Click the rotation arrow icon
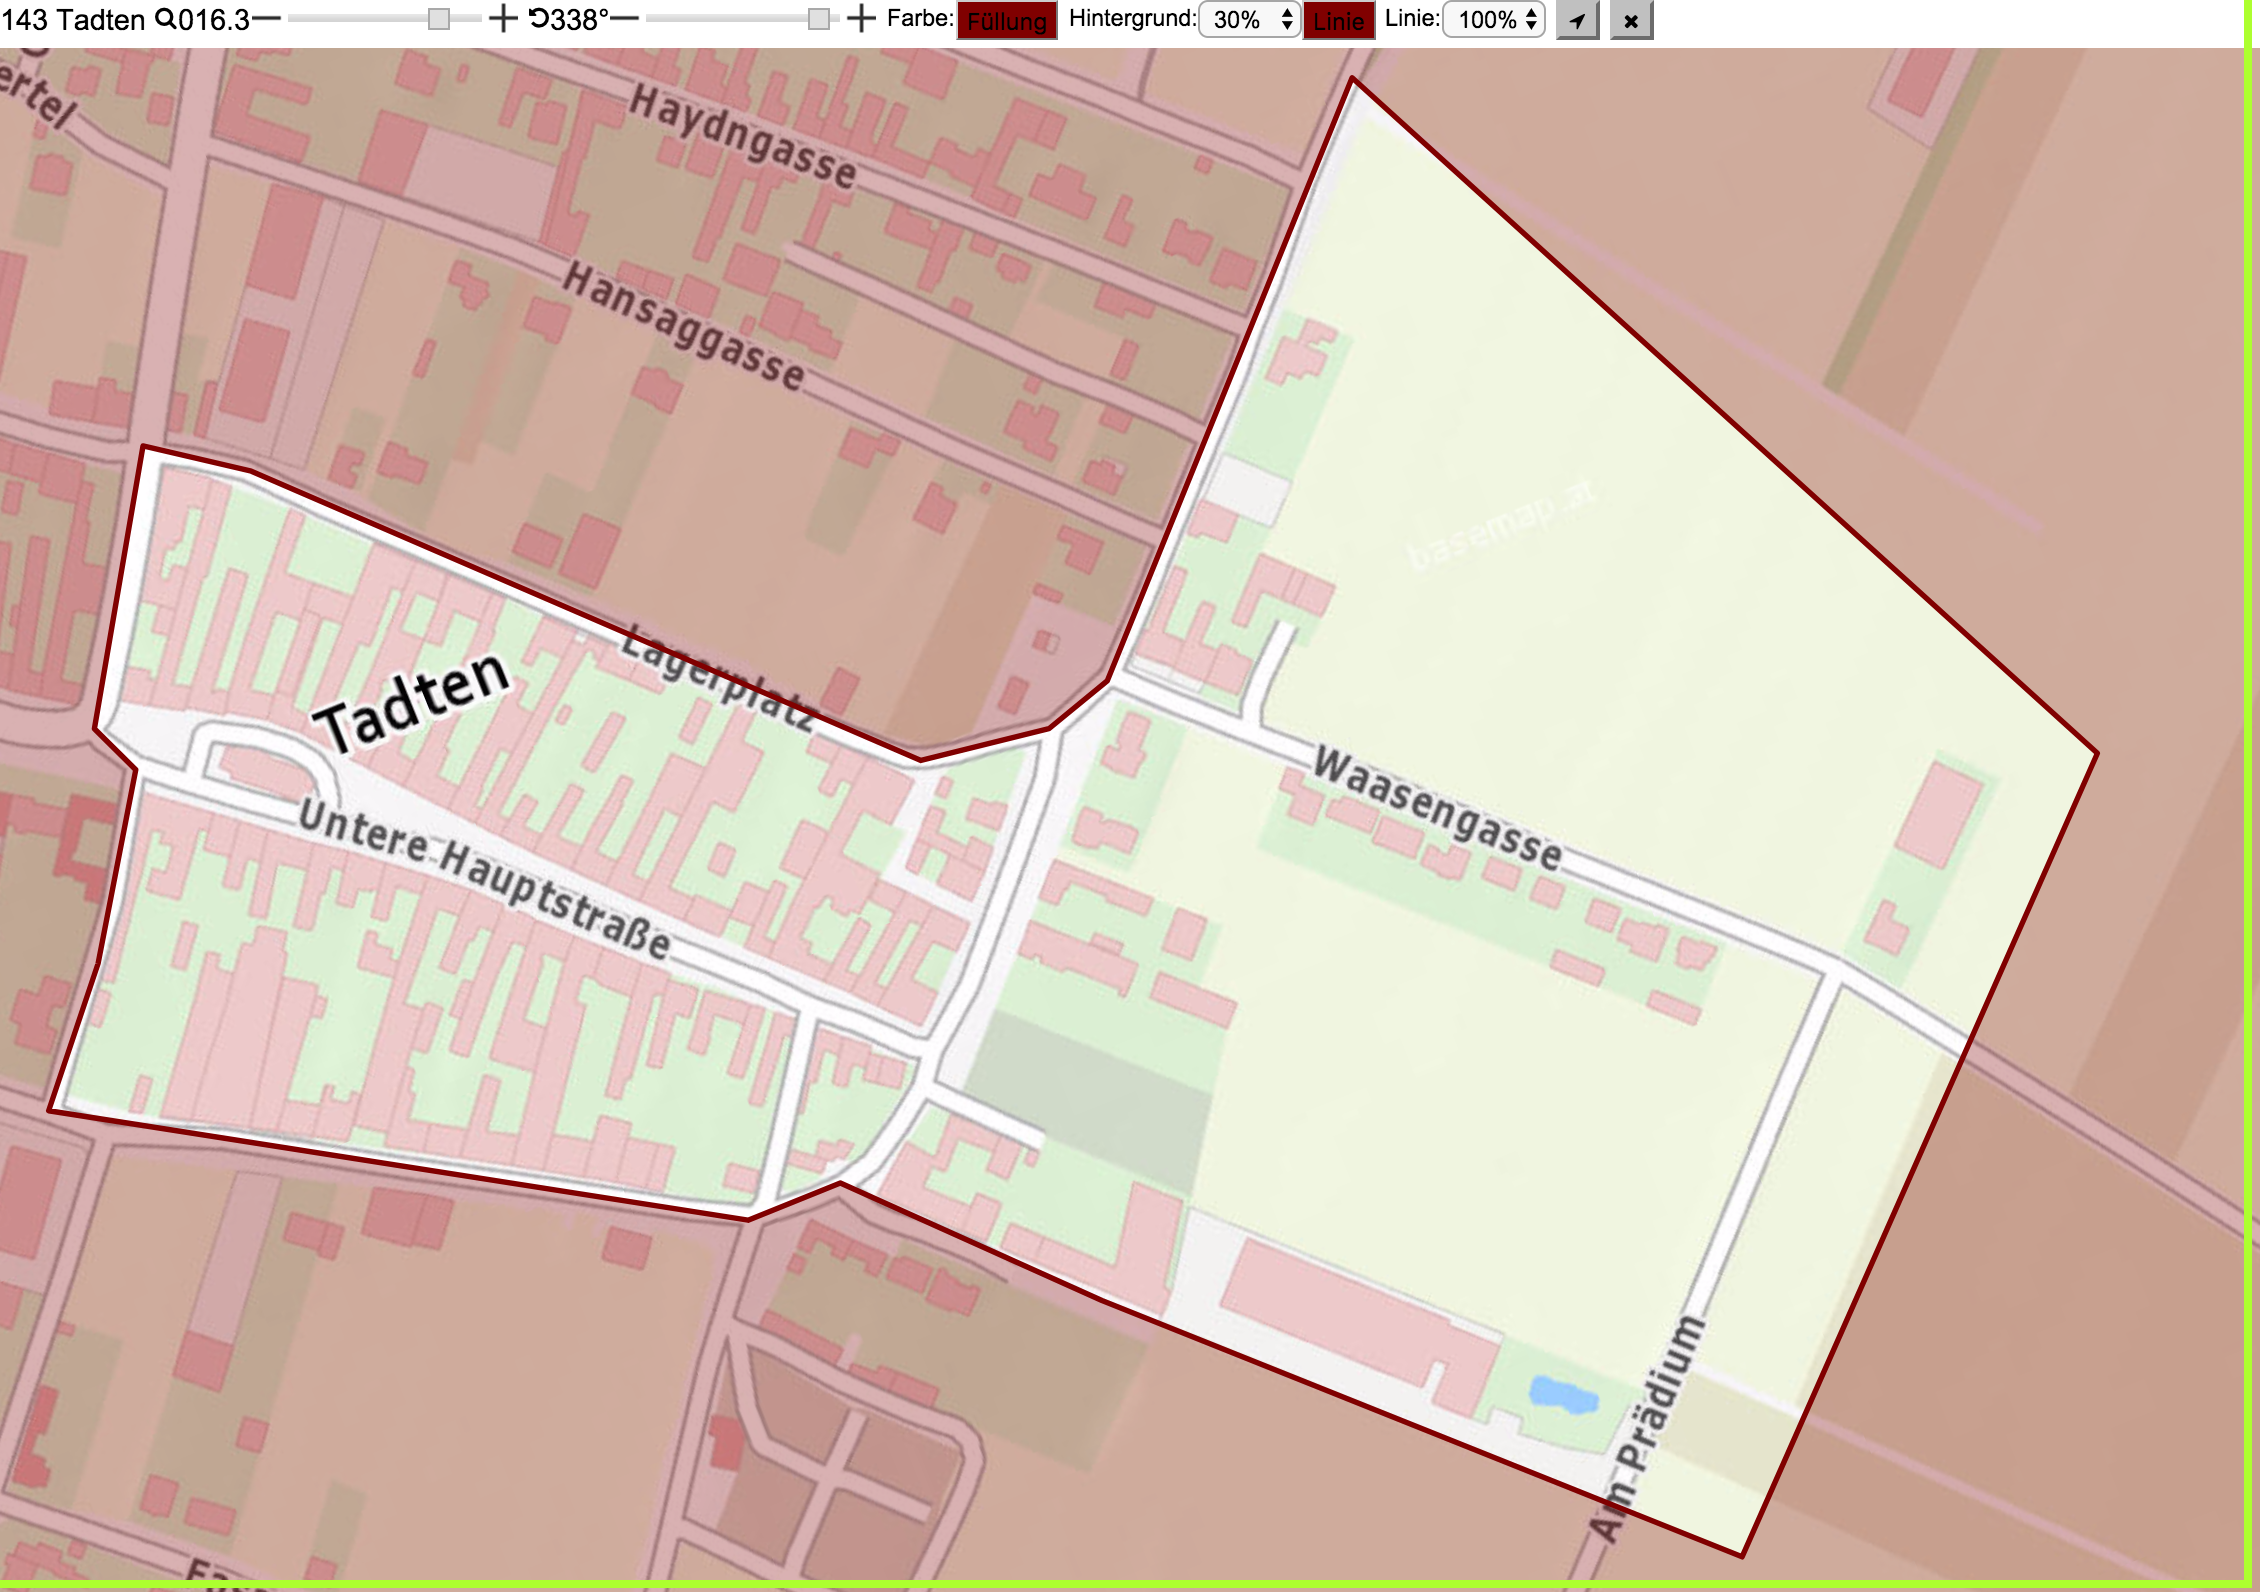 coord(539,19)
